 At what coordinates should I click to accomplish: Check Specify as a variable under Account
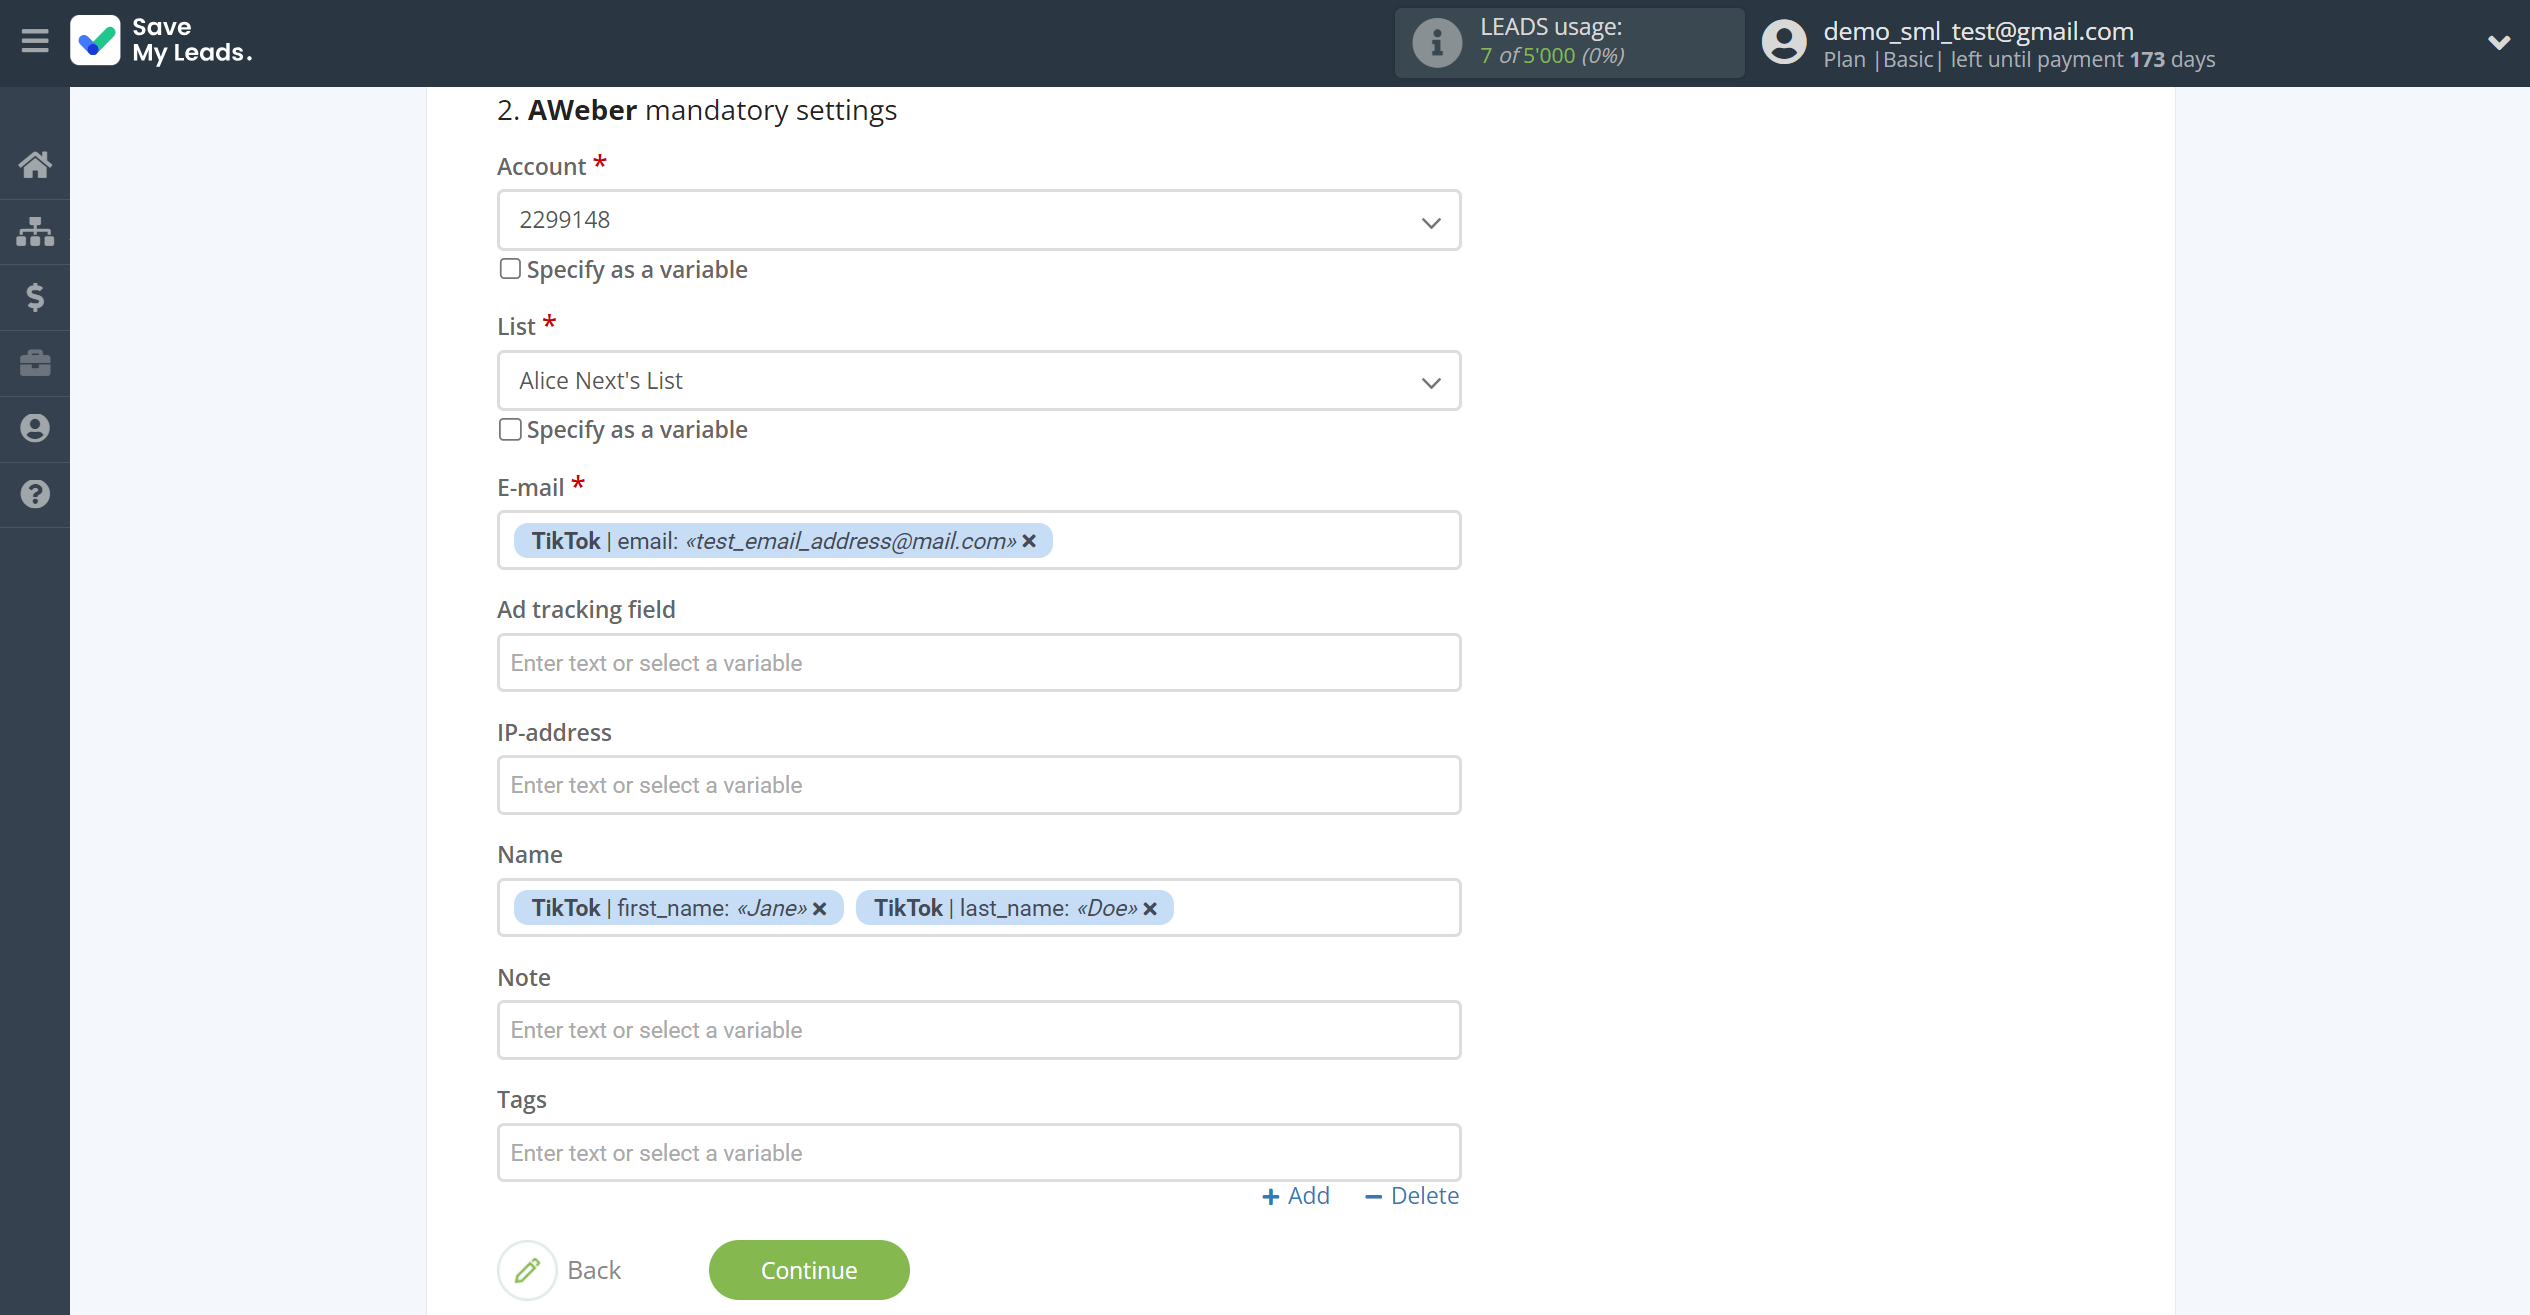click(510, 269)
